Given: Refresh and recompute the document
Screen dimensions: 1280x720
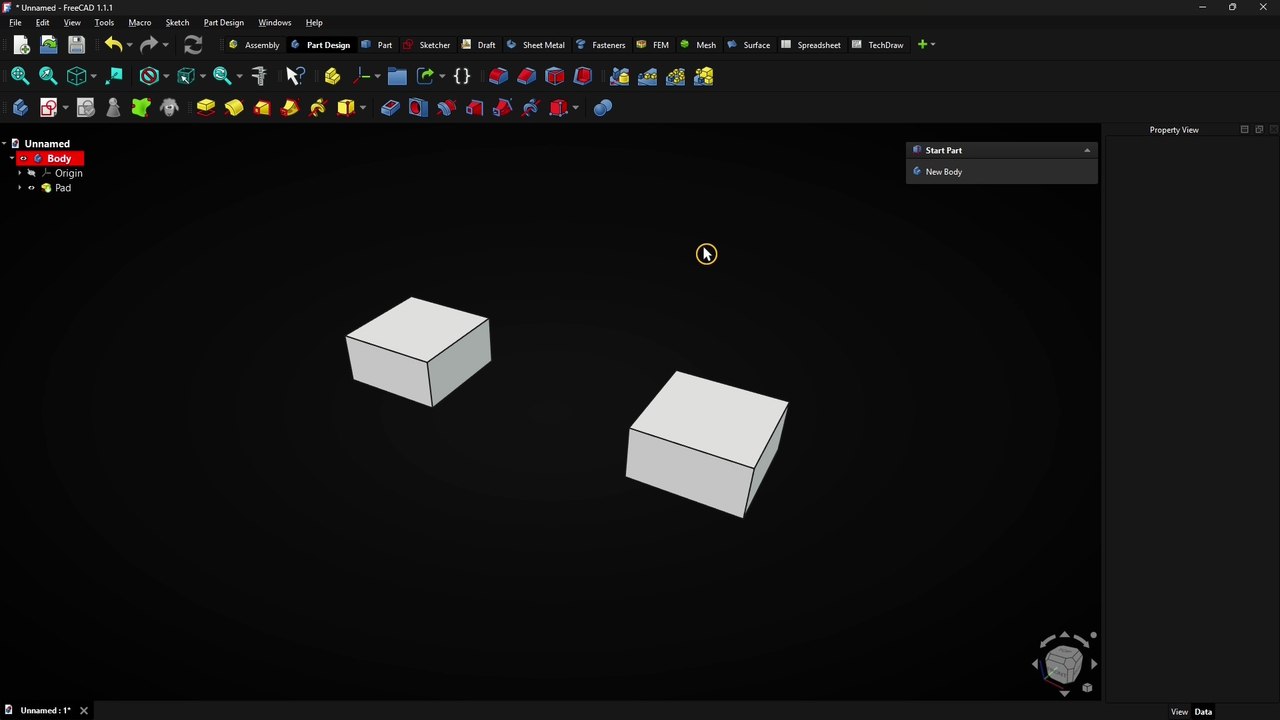Looking at the screenshot, I should click(193, 45).
